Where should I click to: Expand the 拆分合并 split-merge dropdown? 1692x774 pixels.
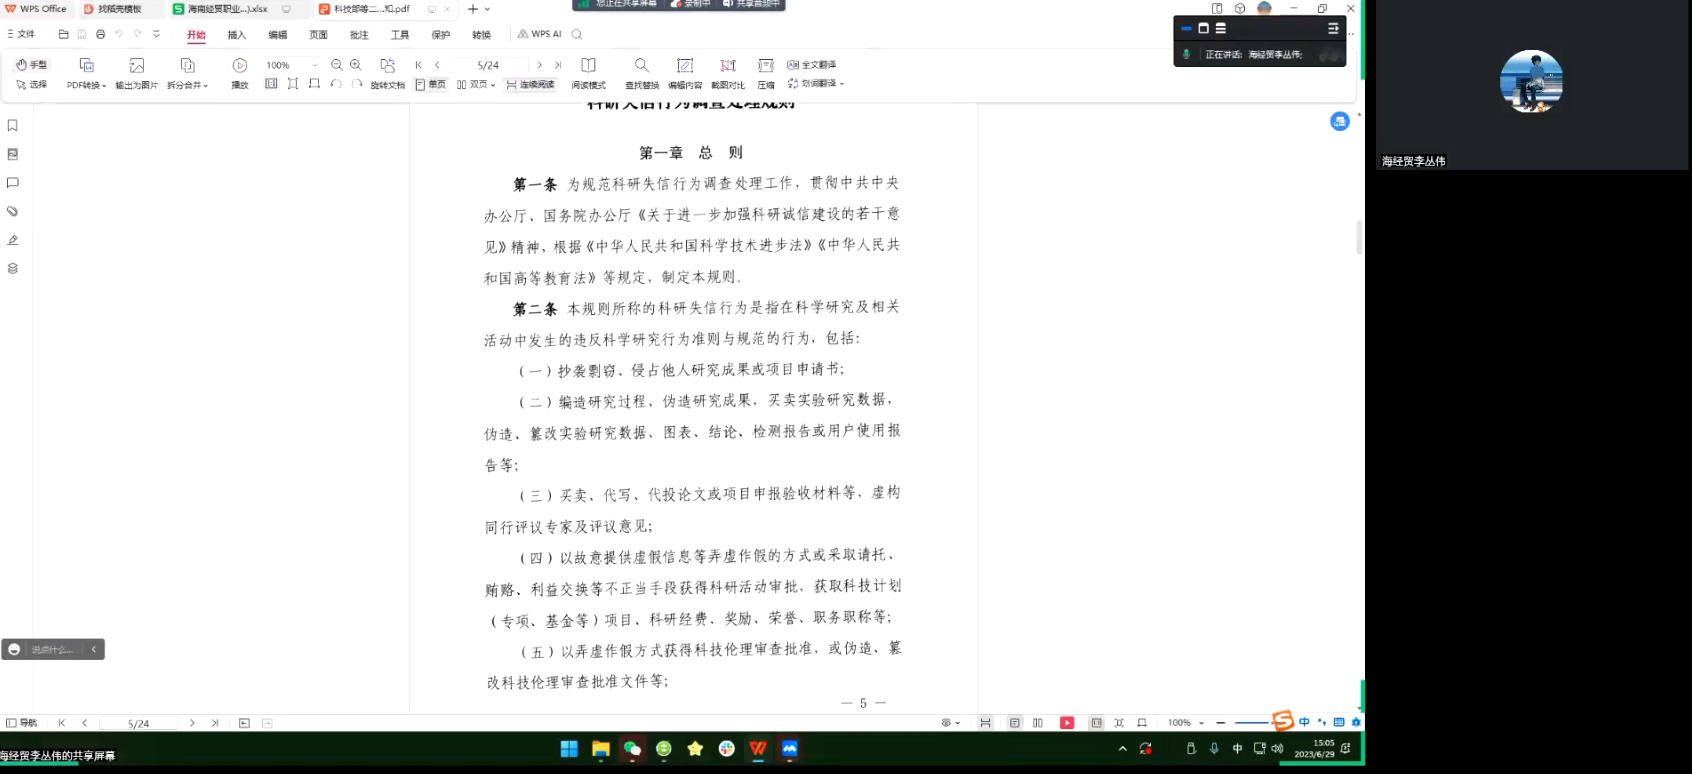[x=206, y=86]
